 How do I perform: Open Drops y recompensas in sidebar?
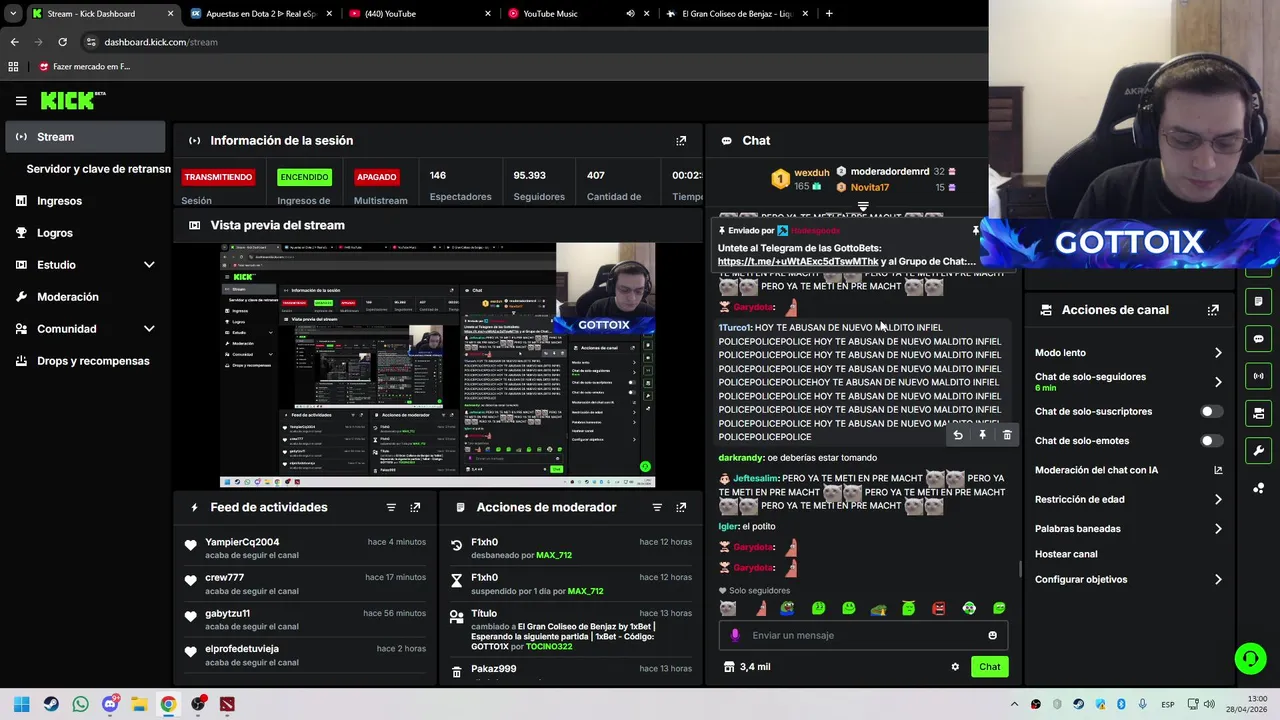click(x=85, y=361)
